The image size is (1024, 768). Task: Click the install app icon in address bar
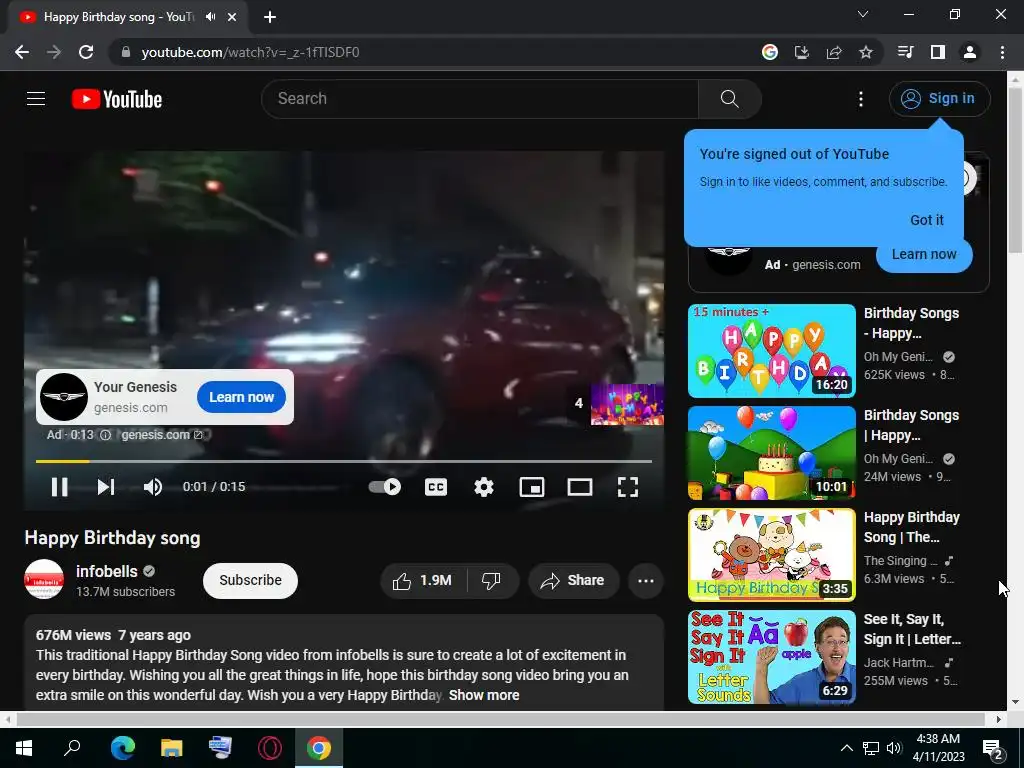(x=801, y=52)
